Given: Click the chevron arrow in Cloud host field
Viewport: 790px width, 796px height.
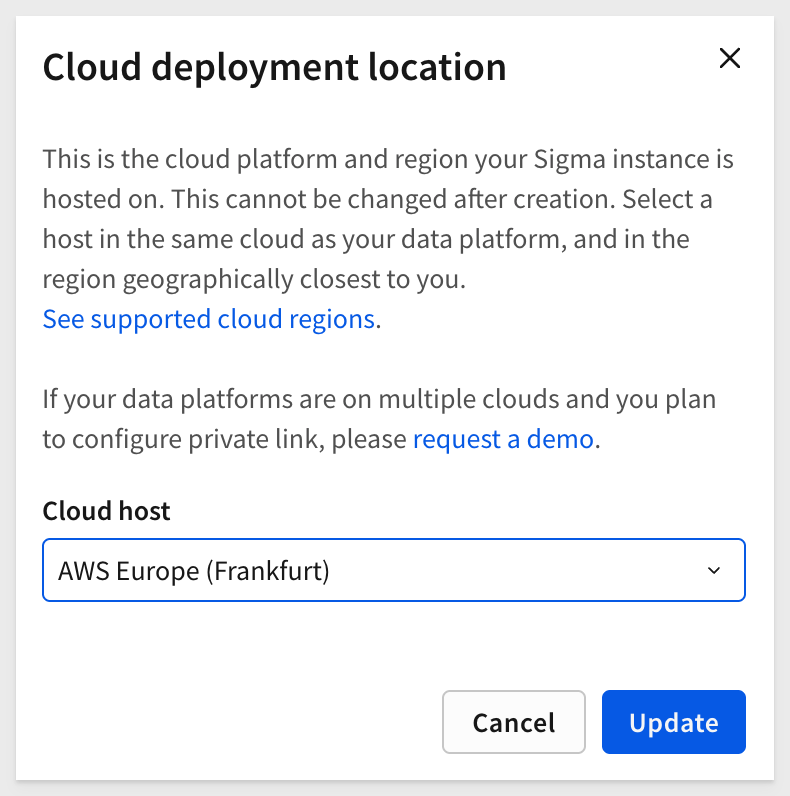Looking at the screenshot, I should (x=714, y=571).
